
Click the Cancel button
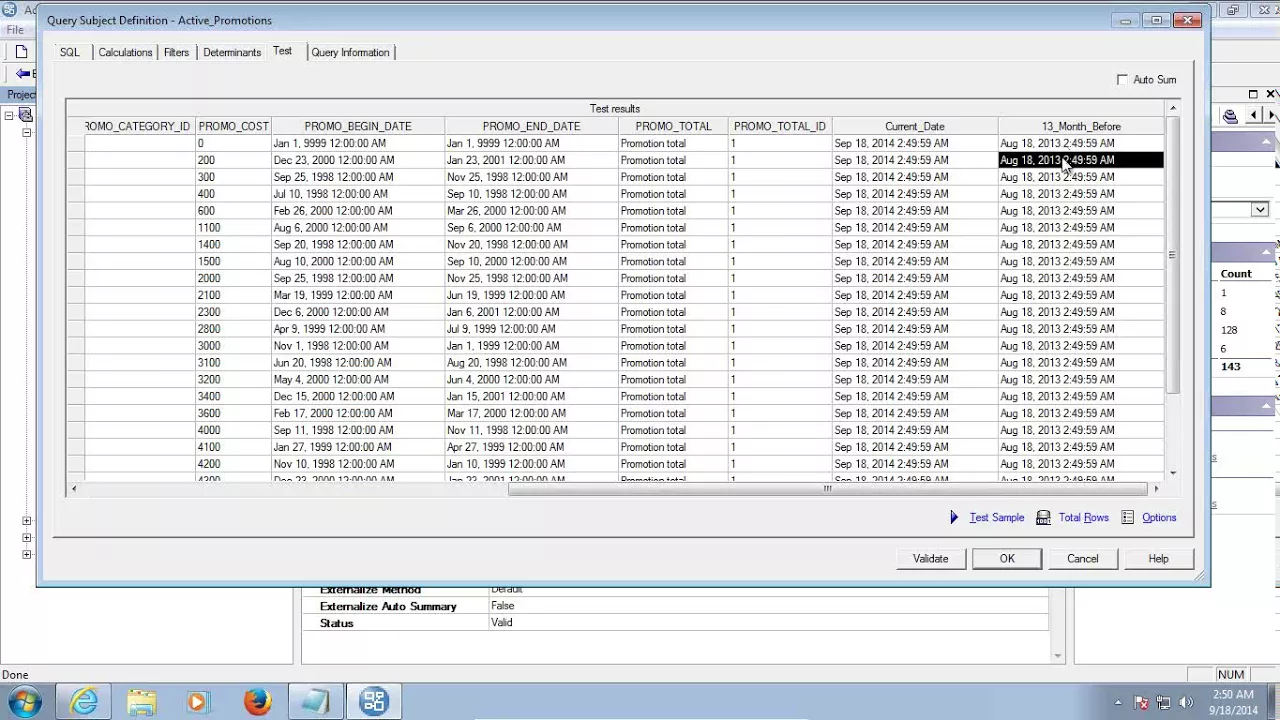click(x=1082, y=559)
